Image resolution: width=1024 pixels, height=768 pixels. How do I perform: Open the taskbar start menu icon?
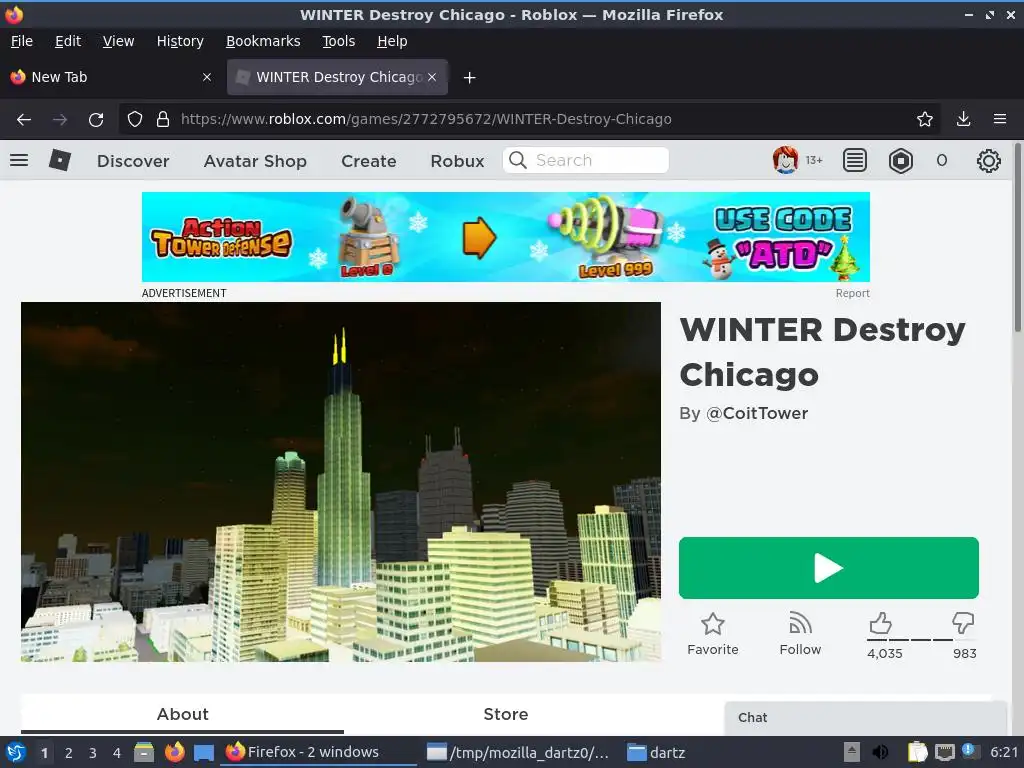pyautogui.click(x=15, y=752)
